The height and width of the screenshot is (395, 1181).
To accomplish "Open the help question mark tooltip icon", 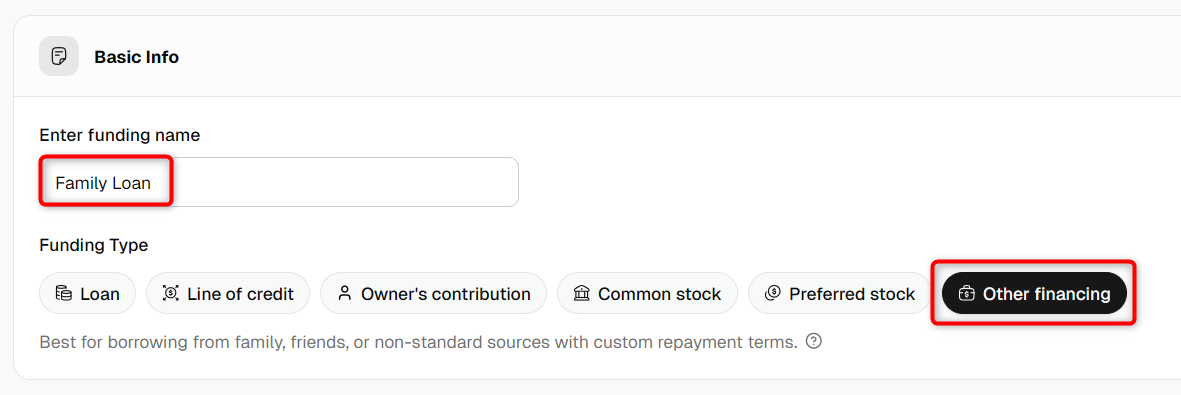I will 813,341.
